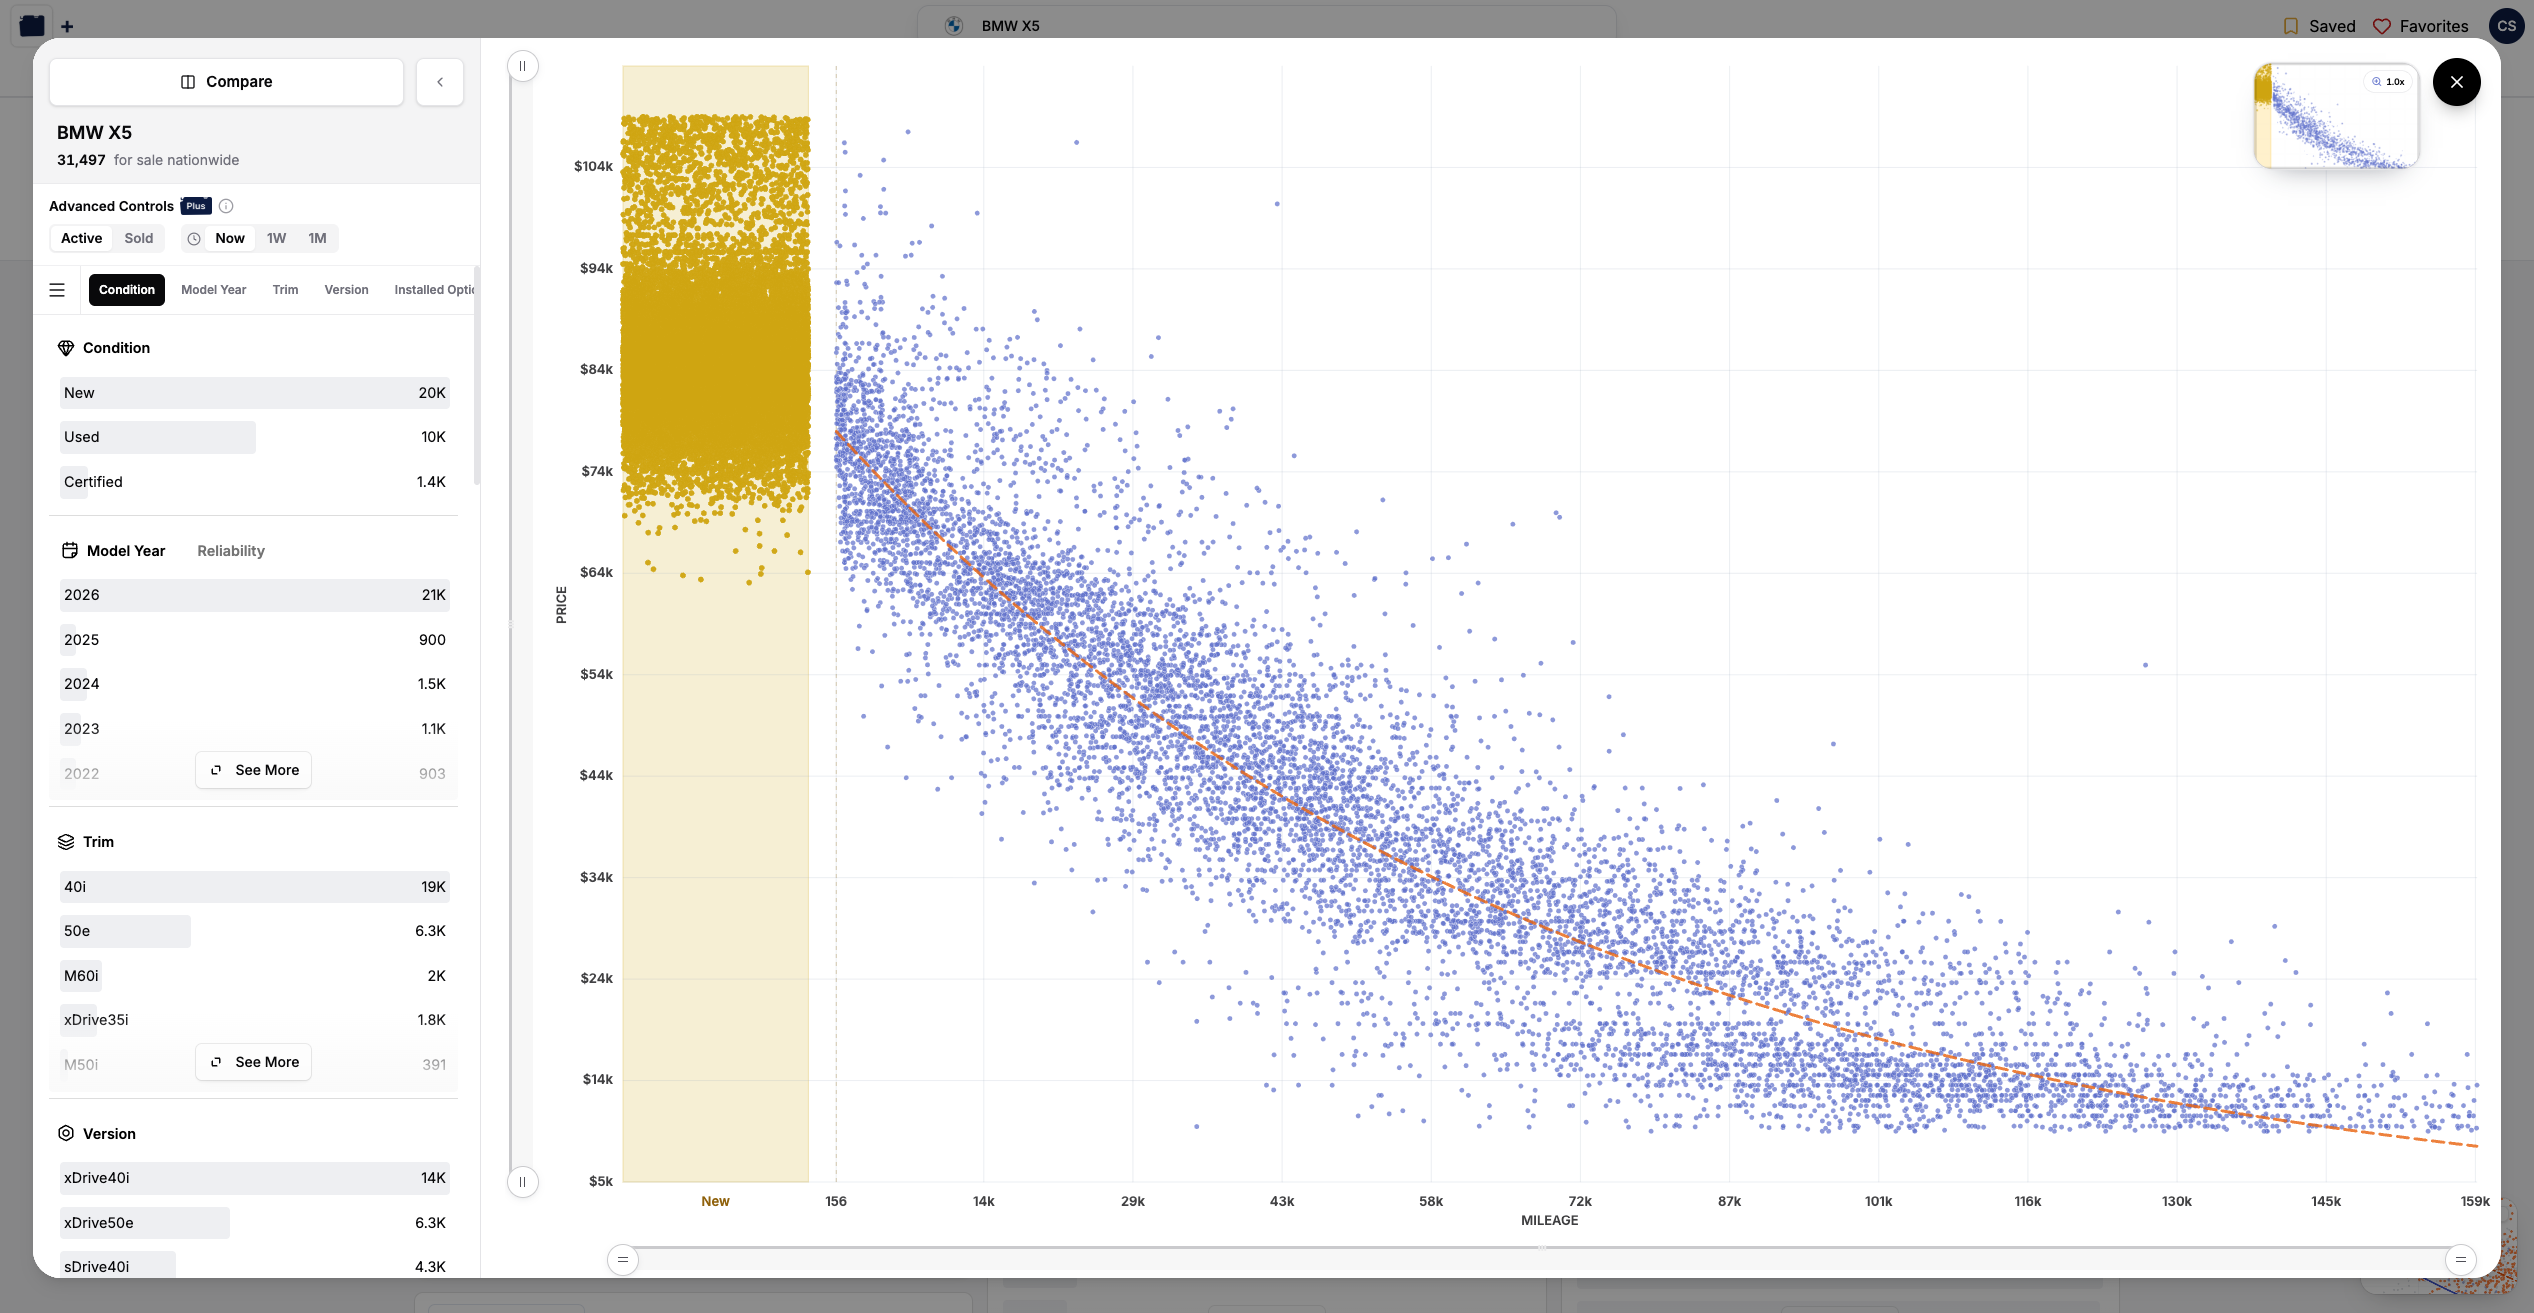2534x1313 pixels.
Task: Select the Version tab
Action: [346, 290]
